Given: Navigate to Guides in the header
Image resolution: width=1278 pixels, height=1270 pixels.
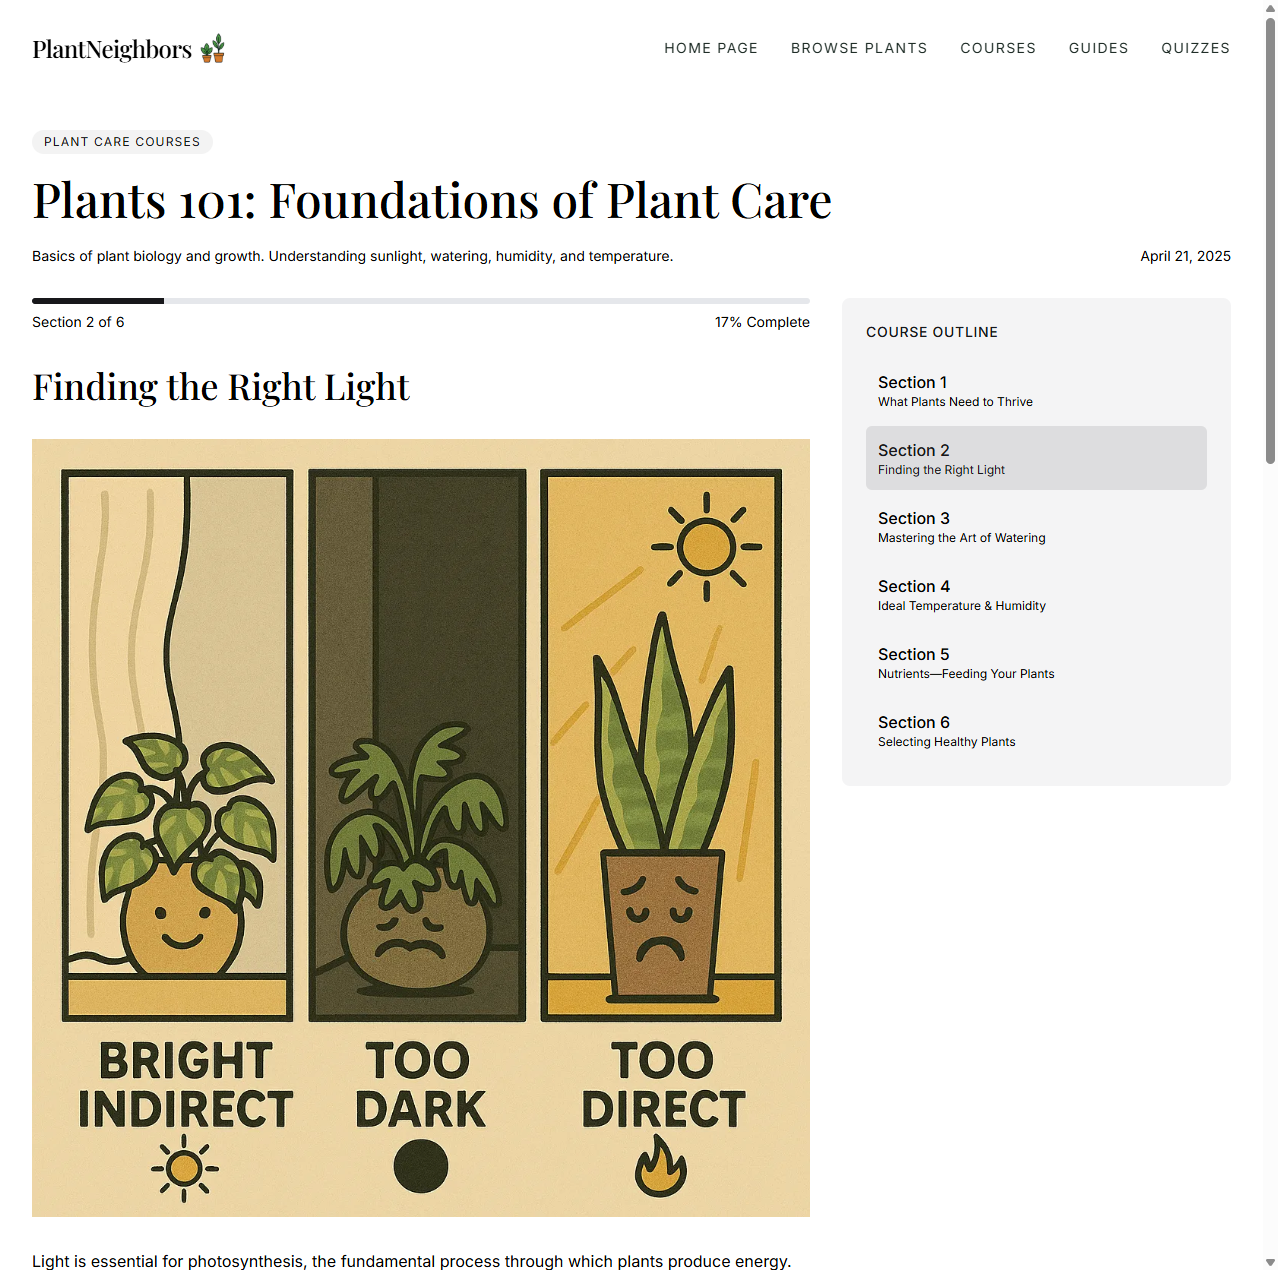Looking at the screenshot, I should (x=1098, y=48).
